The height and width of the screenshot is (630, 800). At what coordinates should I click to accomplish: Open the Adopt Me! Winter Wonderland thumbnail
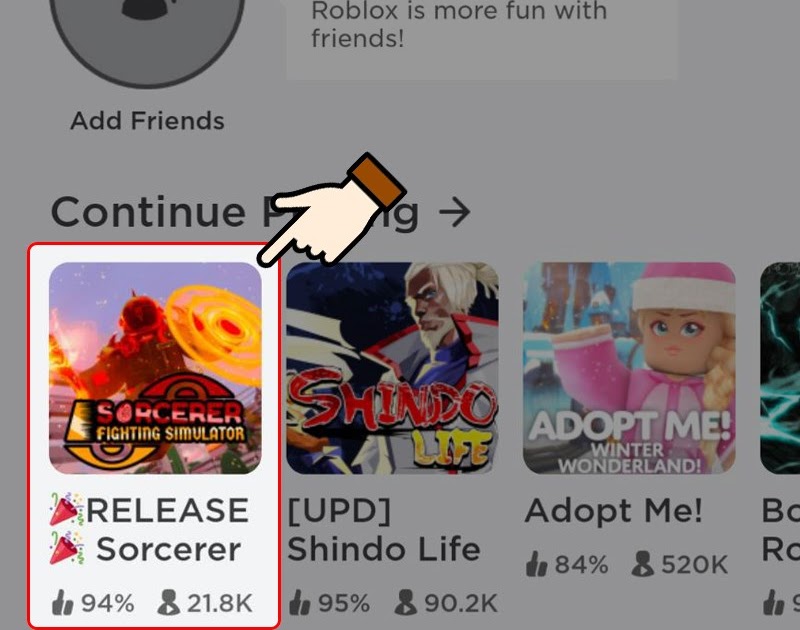(x=629, y=368)
